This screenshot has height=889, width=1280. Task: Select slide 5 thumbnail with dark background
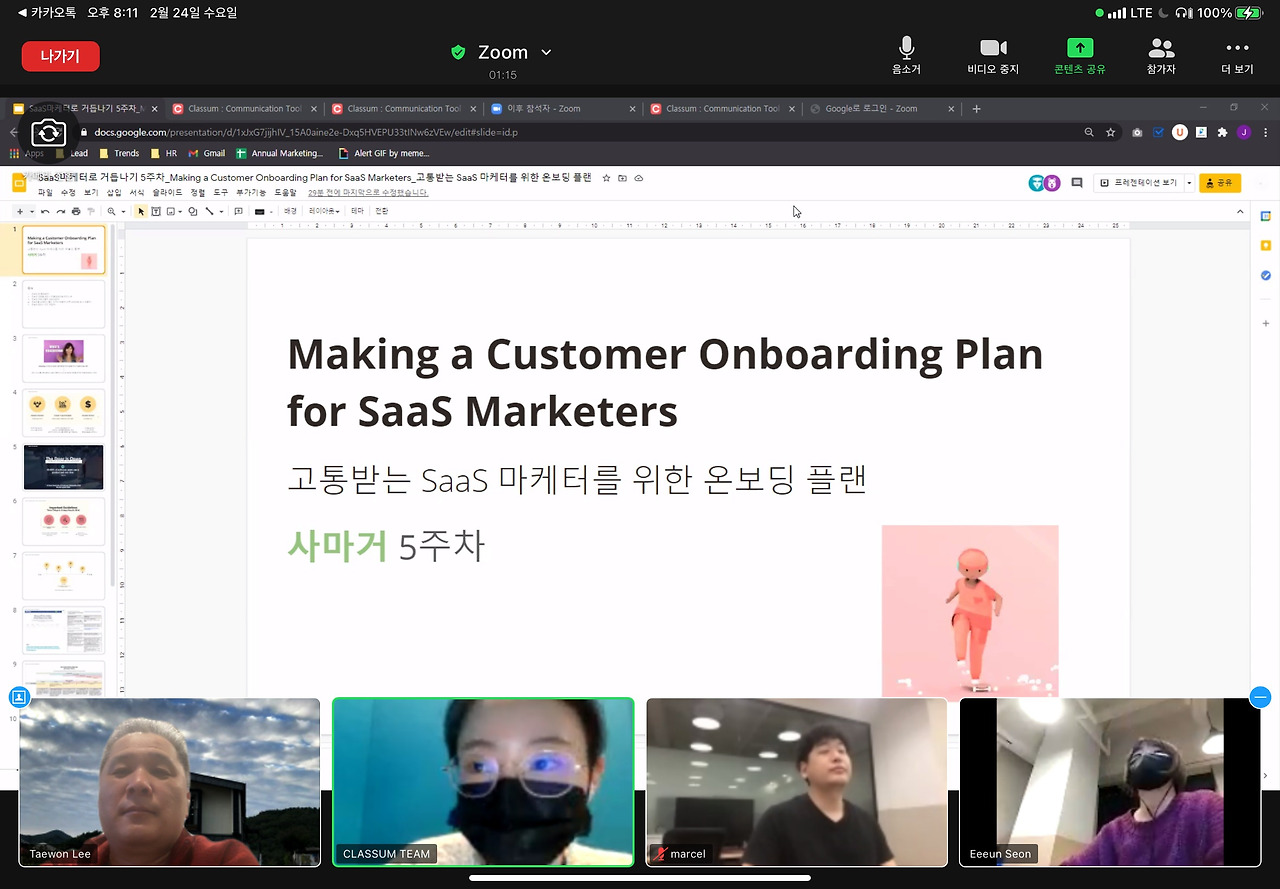coord(63,467)
